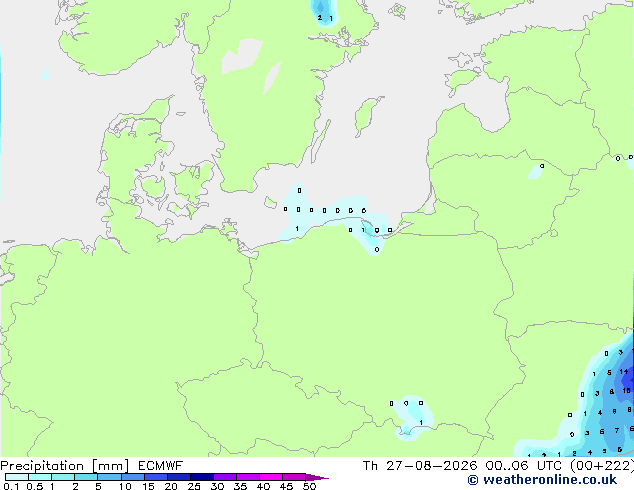Pick the 35–40 mm violet legend swatch
The height and width of the screenshot is (490, 634).
[x=247, y=477]
